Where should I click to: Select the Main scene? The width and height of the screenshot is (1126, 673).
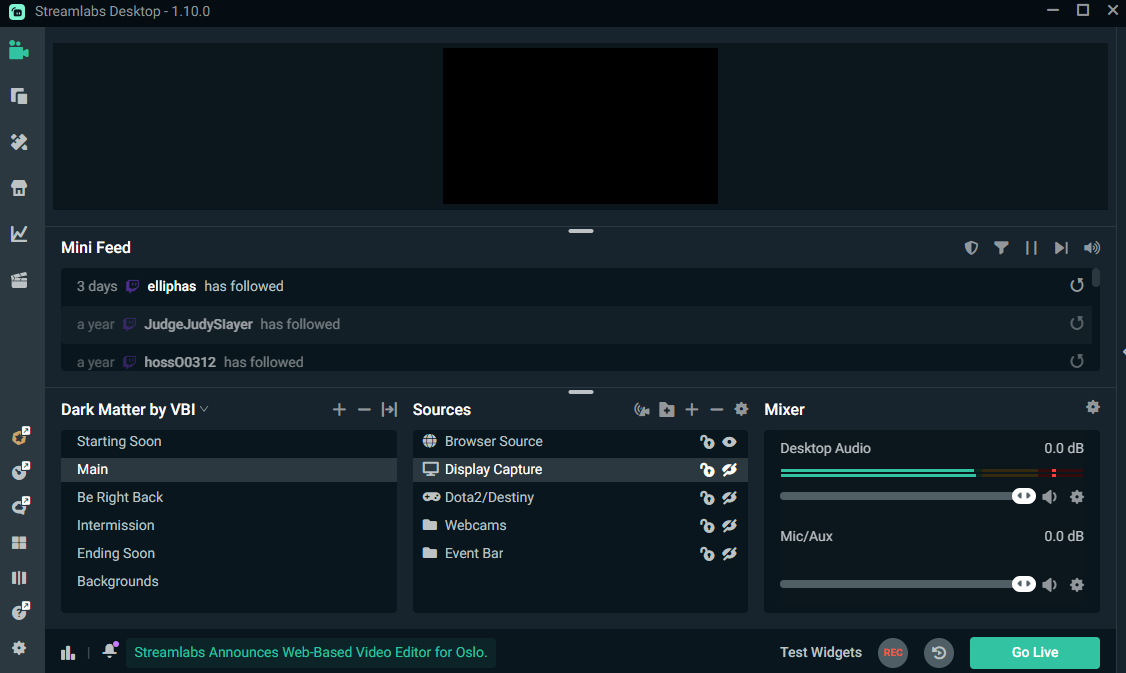pyautogui.click(x=229, y=470)
